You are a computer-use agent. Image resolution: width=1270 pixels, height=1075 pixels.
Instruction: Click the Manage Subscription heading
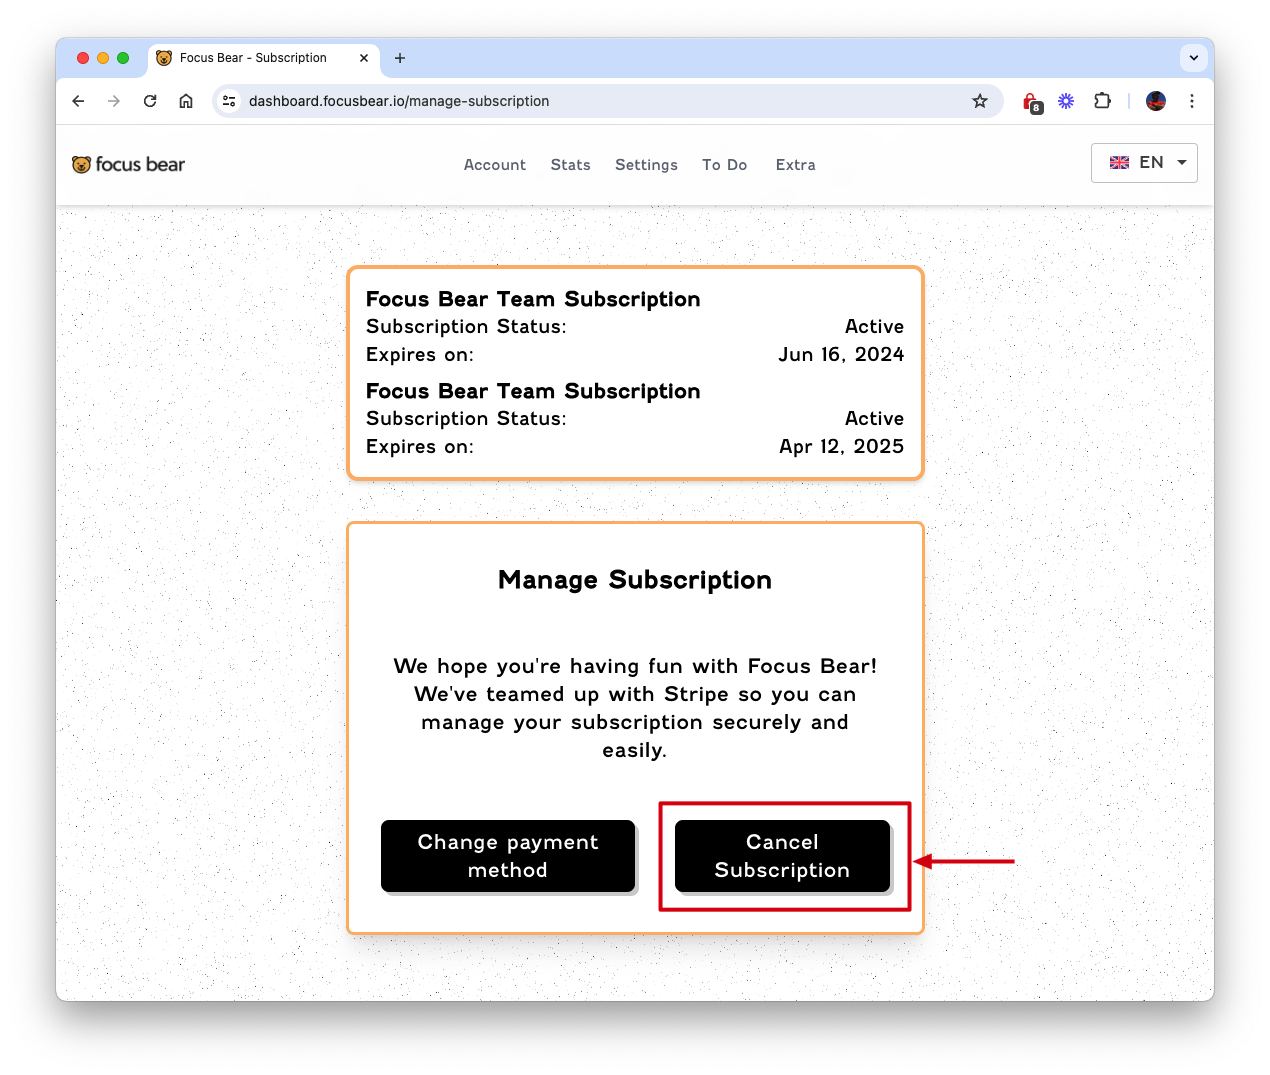635,580
